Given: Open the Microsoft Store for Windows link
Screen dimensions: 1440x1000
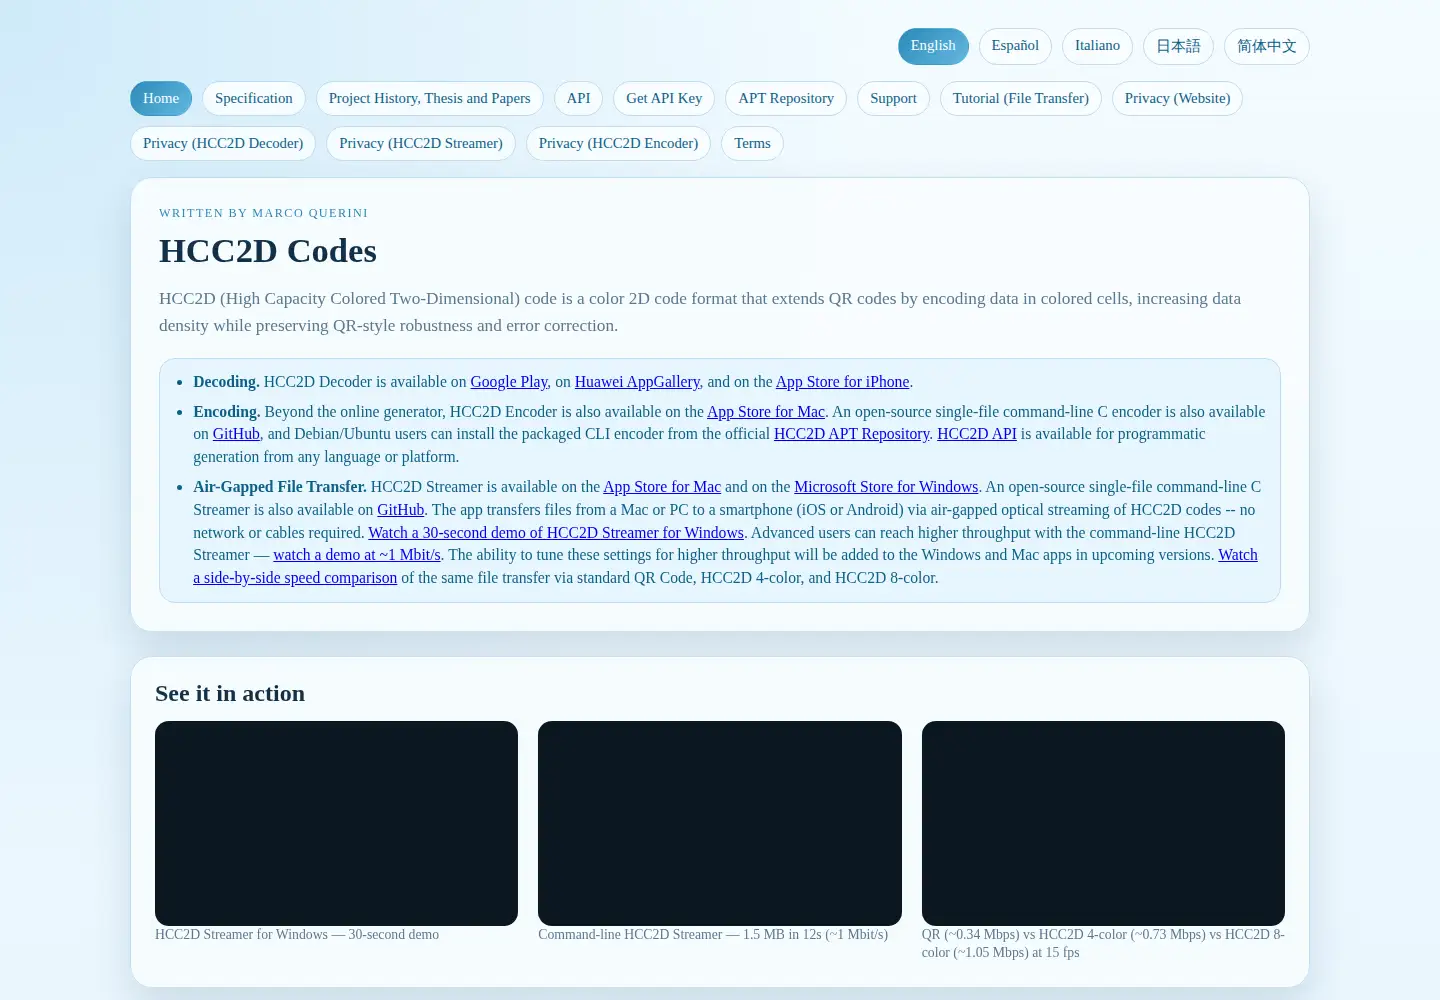Looking at the screenshot, I should [886, 487].
